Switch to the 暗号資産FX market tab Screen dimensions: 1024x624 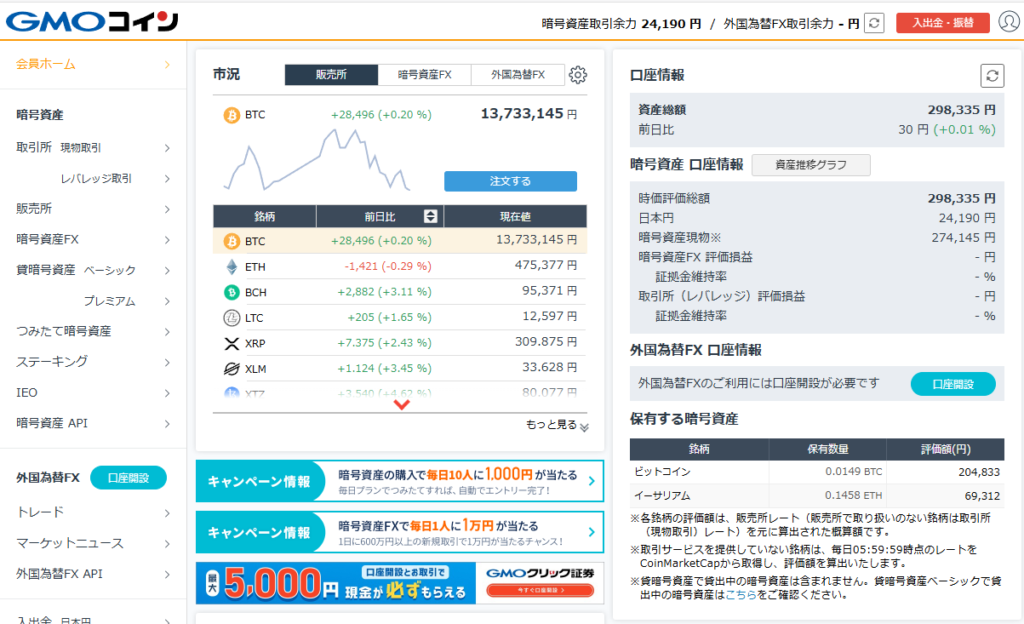[424, 75]
